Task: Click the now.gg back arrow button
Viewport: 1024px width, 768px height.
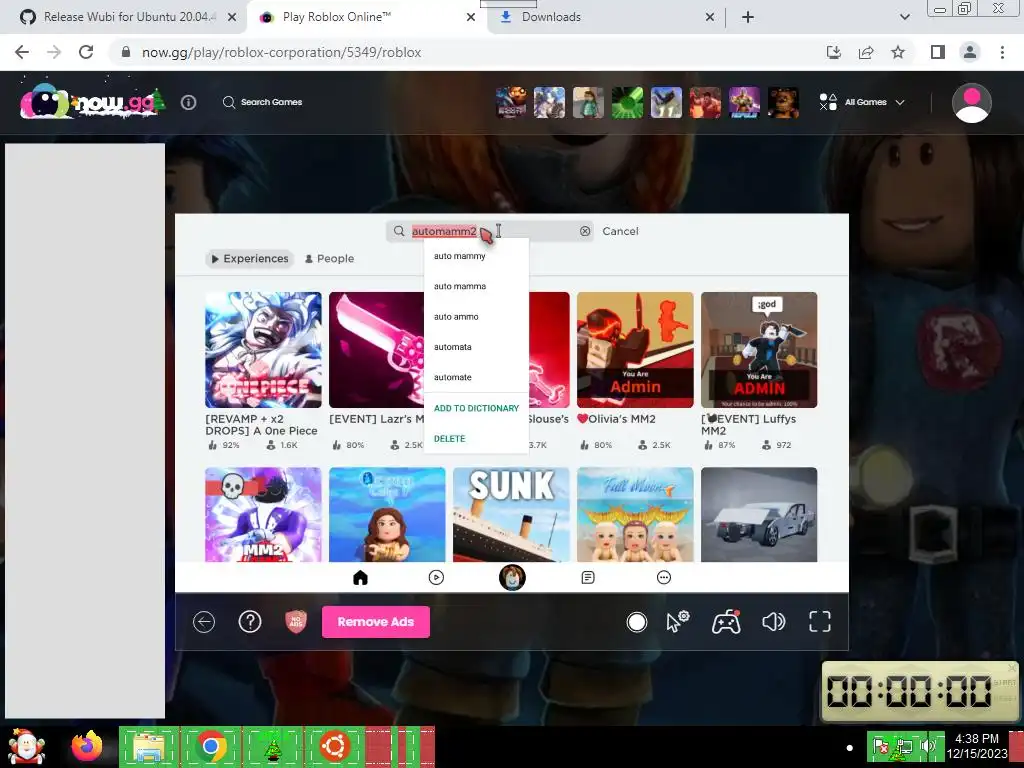Action: 204,622
